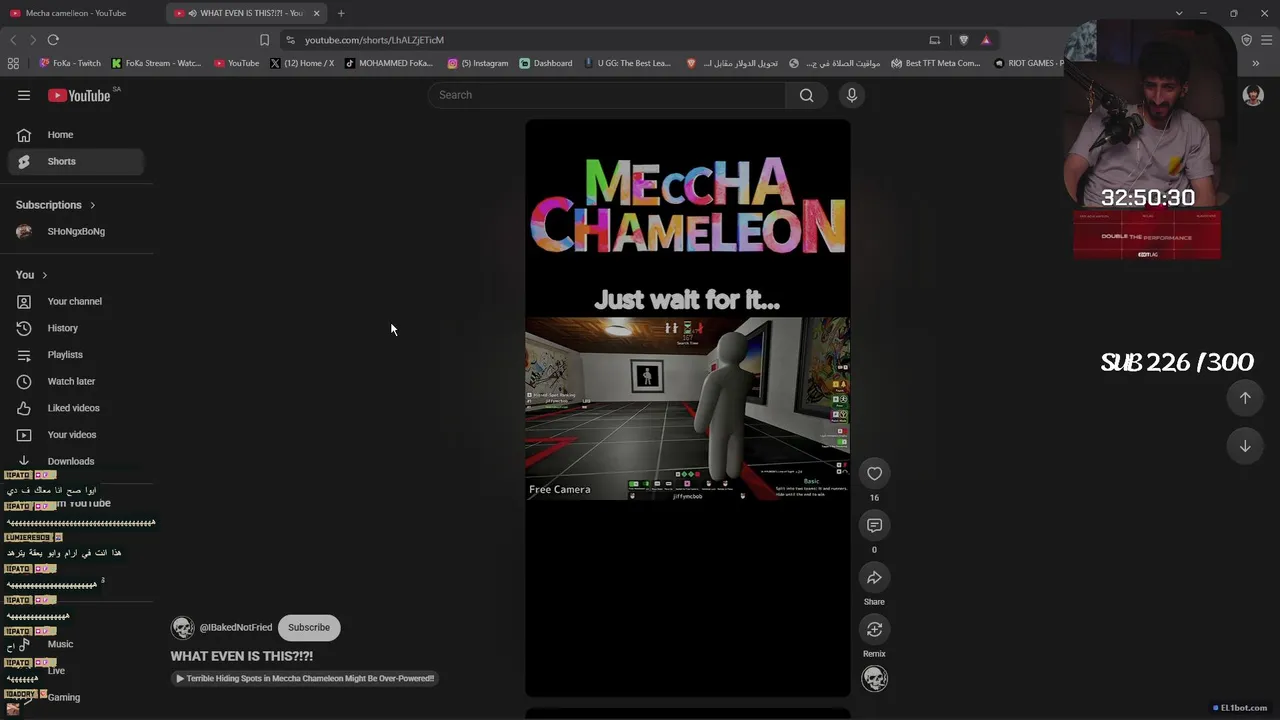Image resolution: width=1280 pixels, height=720 pixels.
Task: Show more bookmarks with the overflow chevron
Action: click(1256, 63)
